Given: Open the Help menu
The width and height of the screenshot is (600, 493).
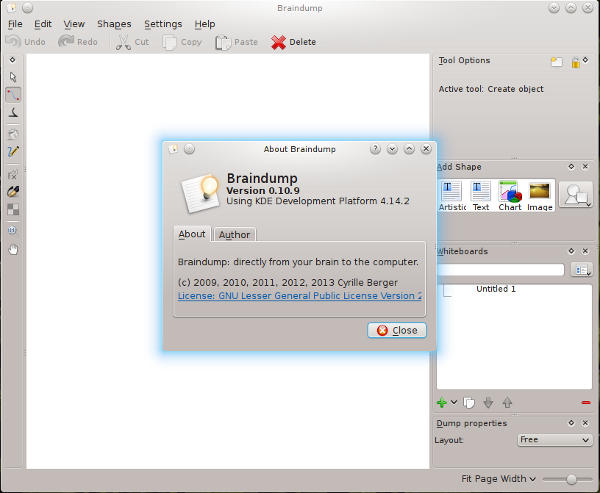Looking at the screenshot, I should coord(205,24).
